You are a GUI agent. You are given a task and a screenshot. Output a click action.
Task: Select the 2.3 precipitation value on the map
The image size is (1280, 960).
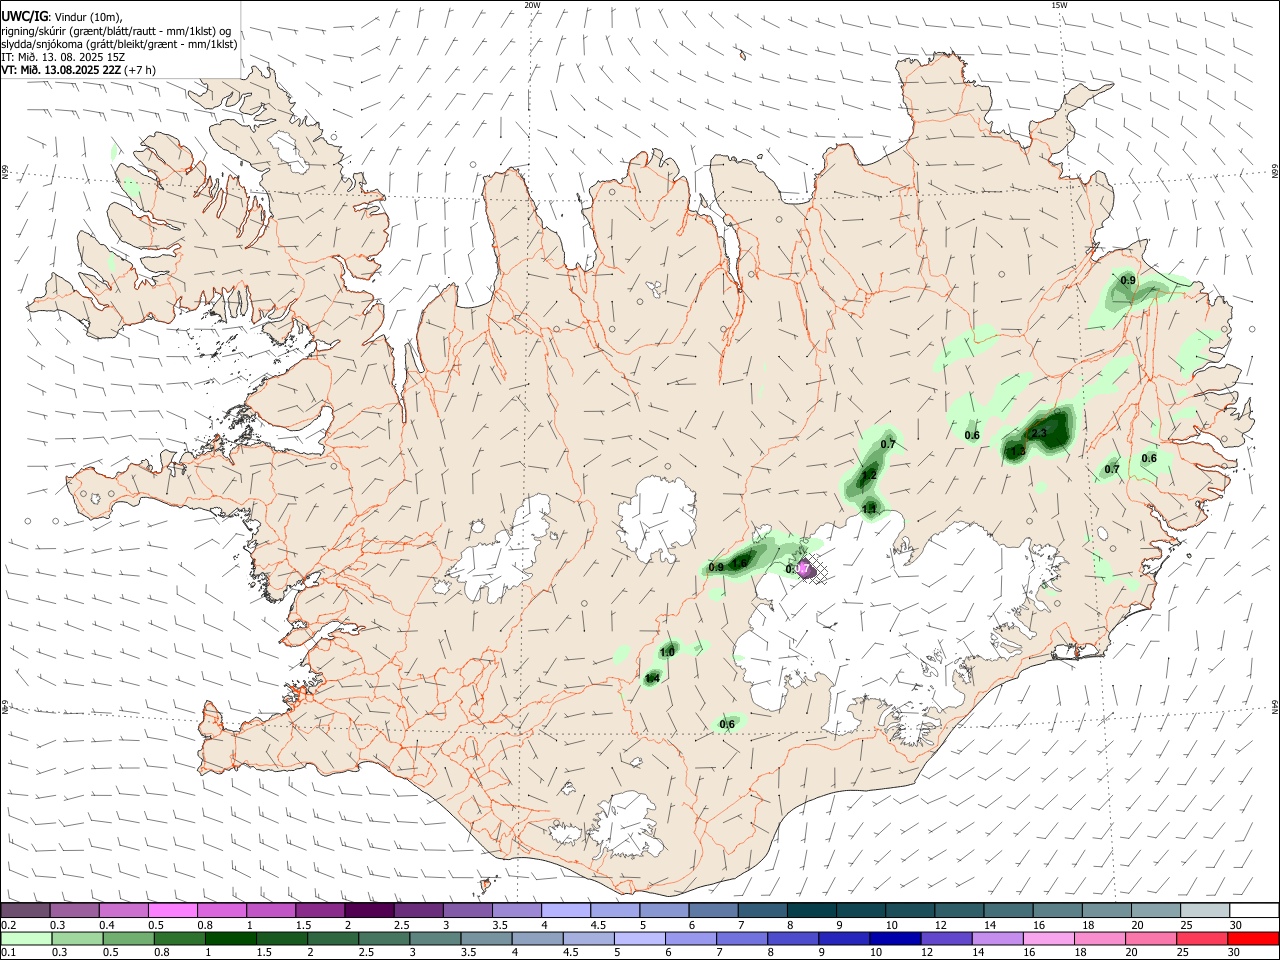coord(1039,433)
